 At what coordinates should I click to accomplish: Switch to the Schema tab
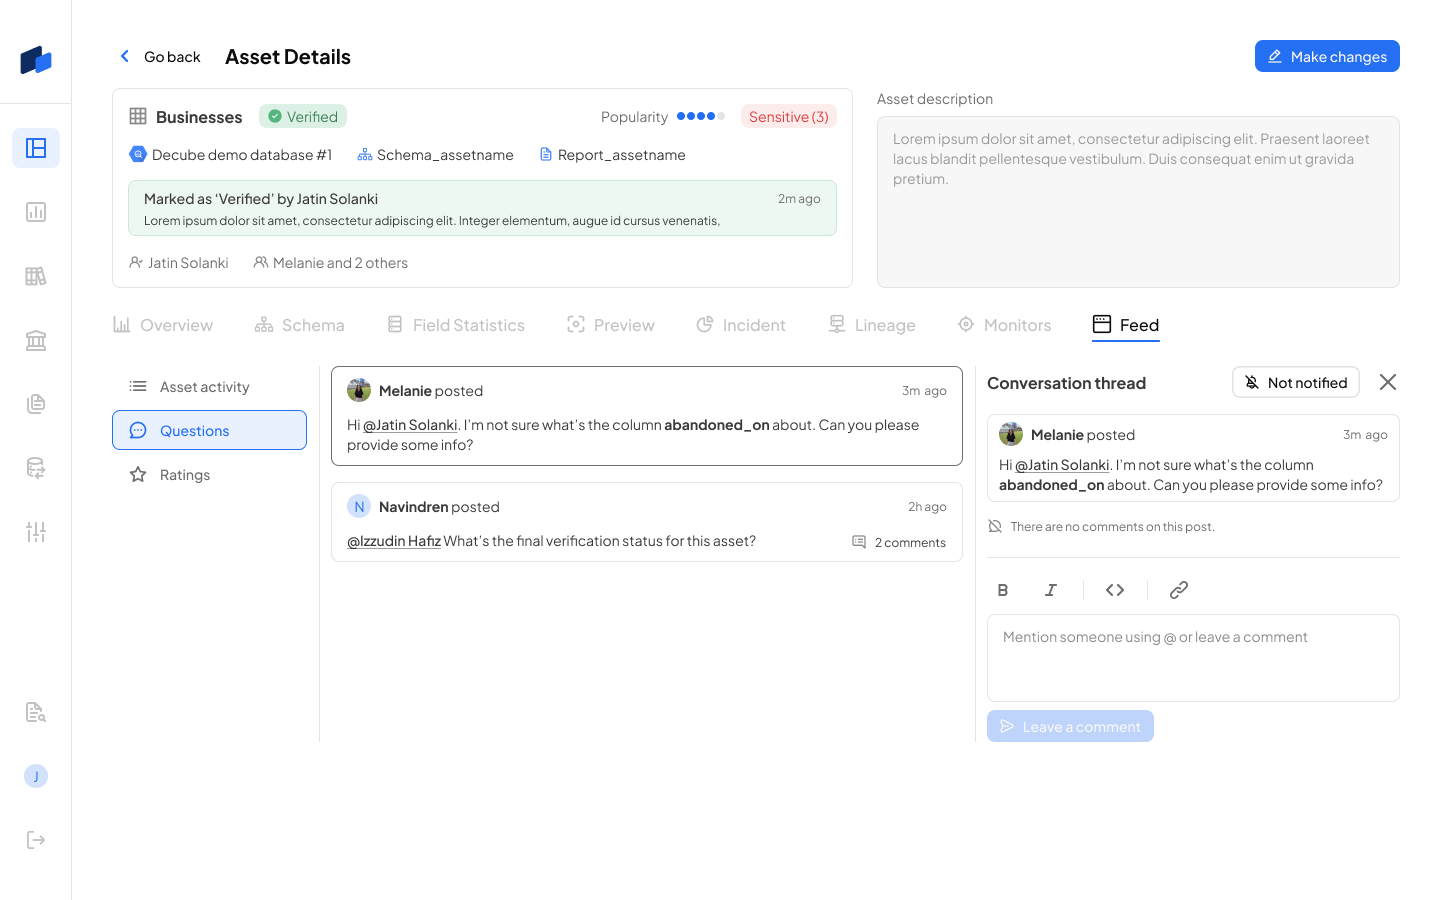click(299, 325)
